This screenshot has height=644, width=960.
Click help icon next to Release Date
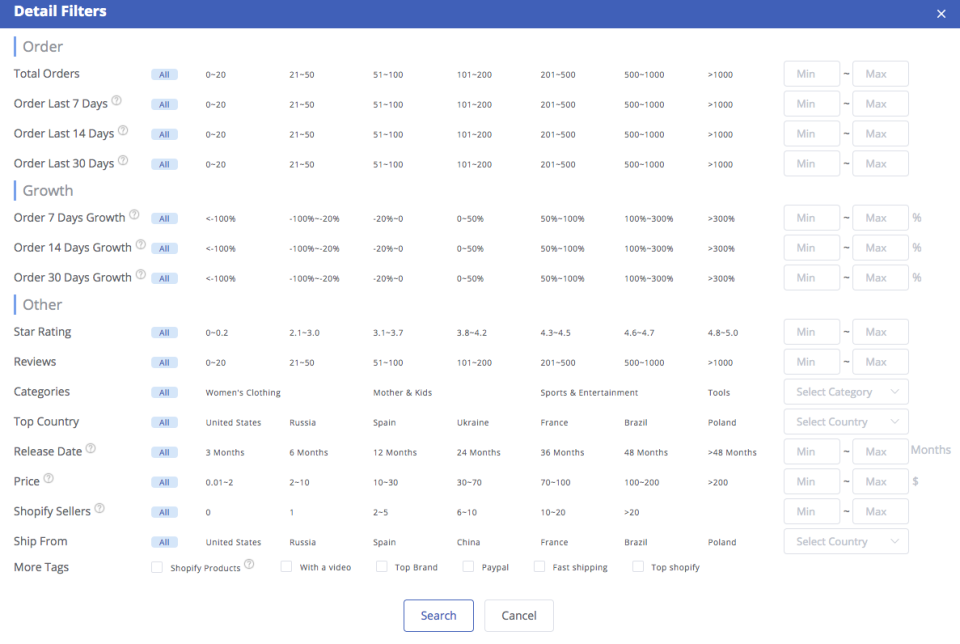pos(91,449)
